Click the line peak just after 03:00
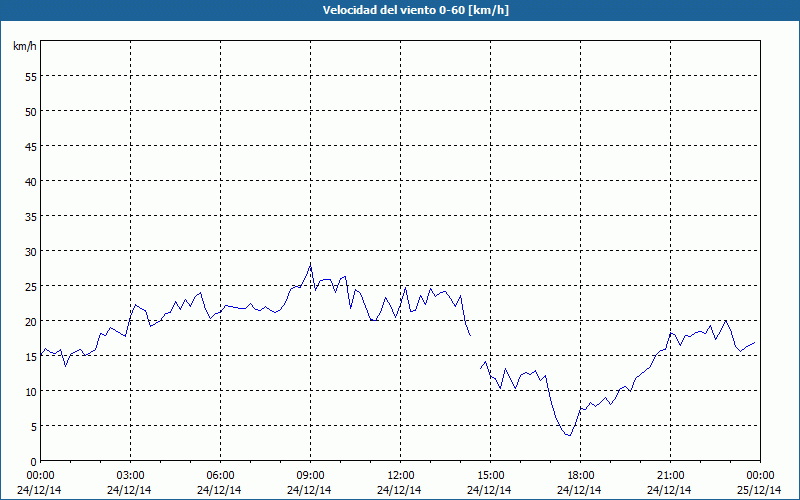800x500 pixels. [x=135, y=305]
